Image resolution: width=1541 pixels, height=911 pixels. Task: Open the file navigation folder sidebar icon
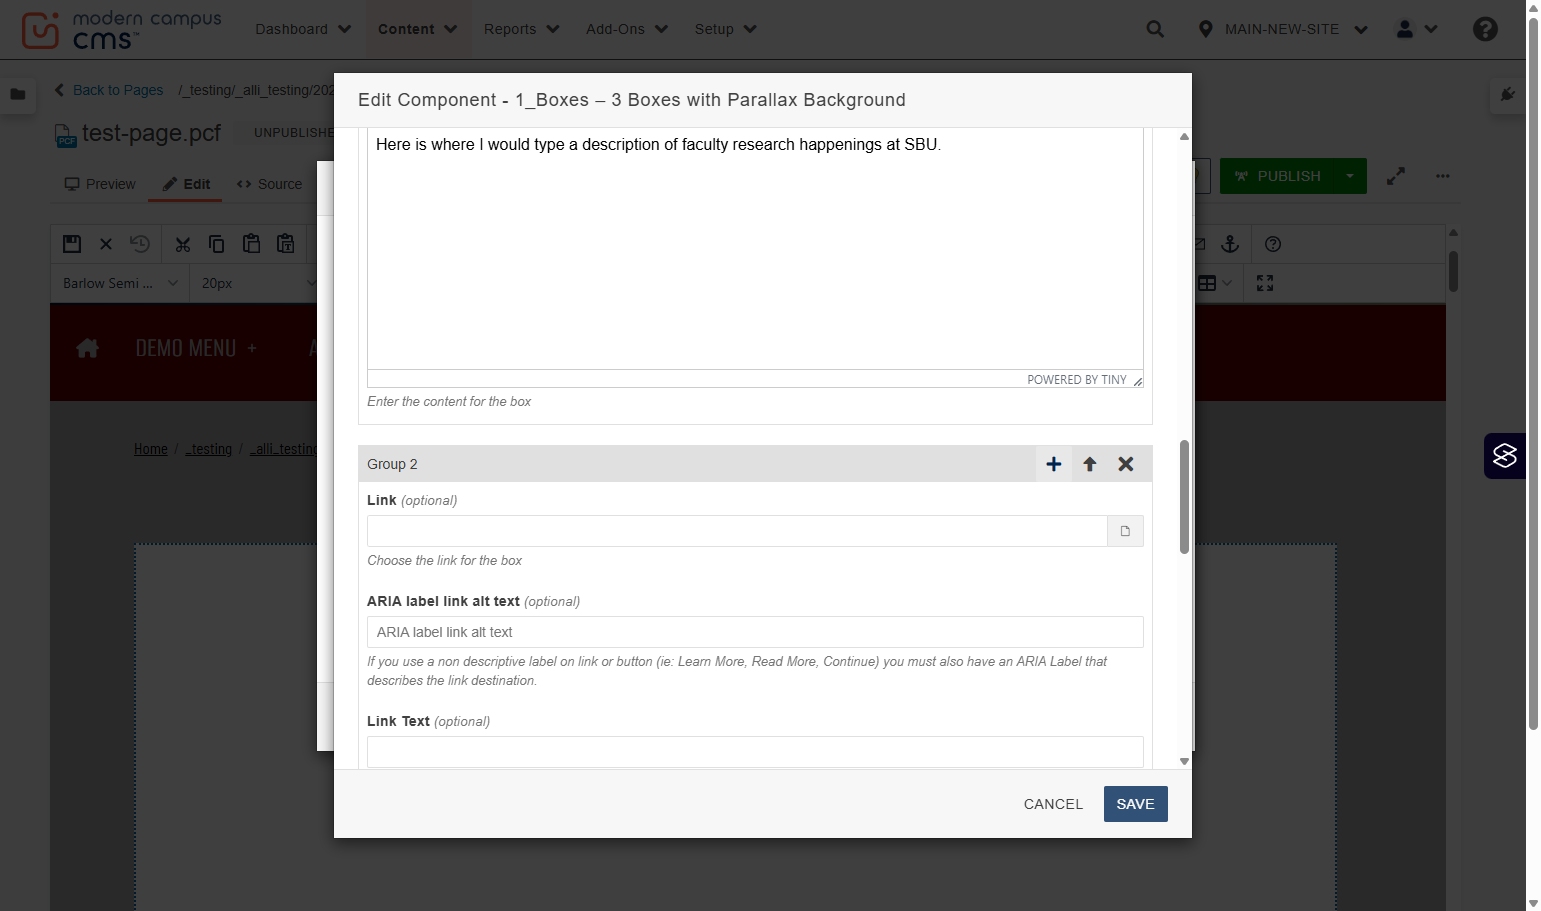click(18, 94)
